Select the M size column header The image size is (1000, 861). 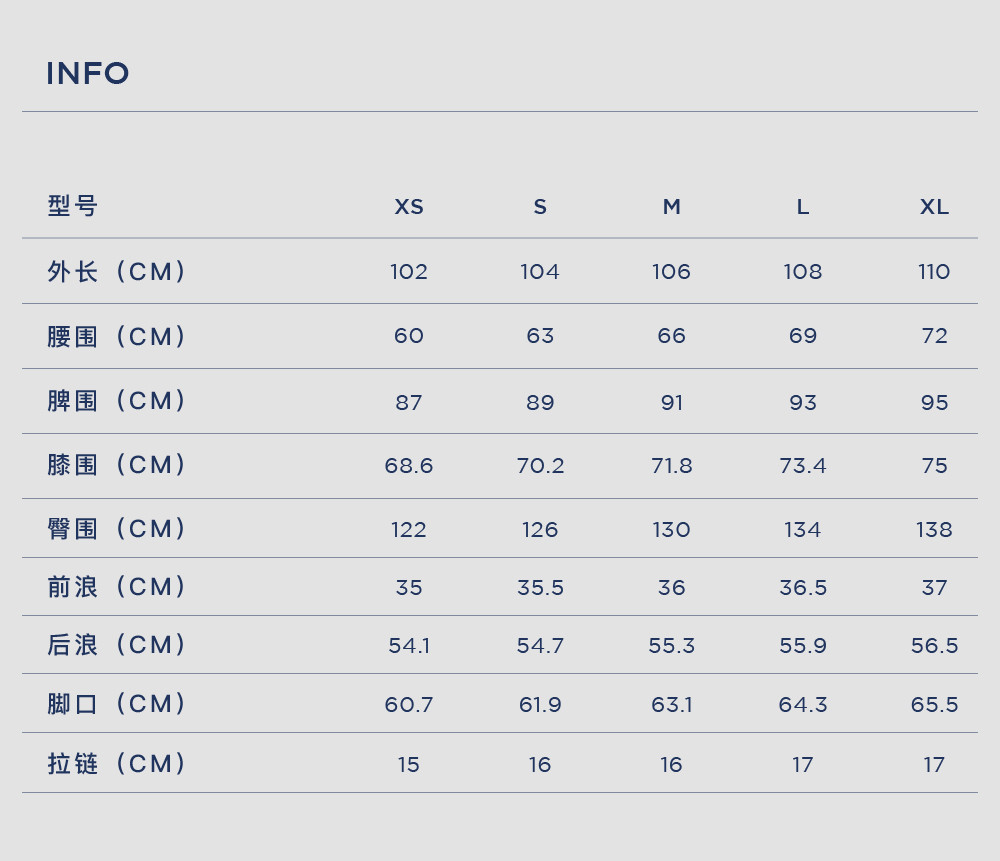click(672, 207)
